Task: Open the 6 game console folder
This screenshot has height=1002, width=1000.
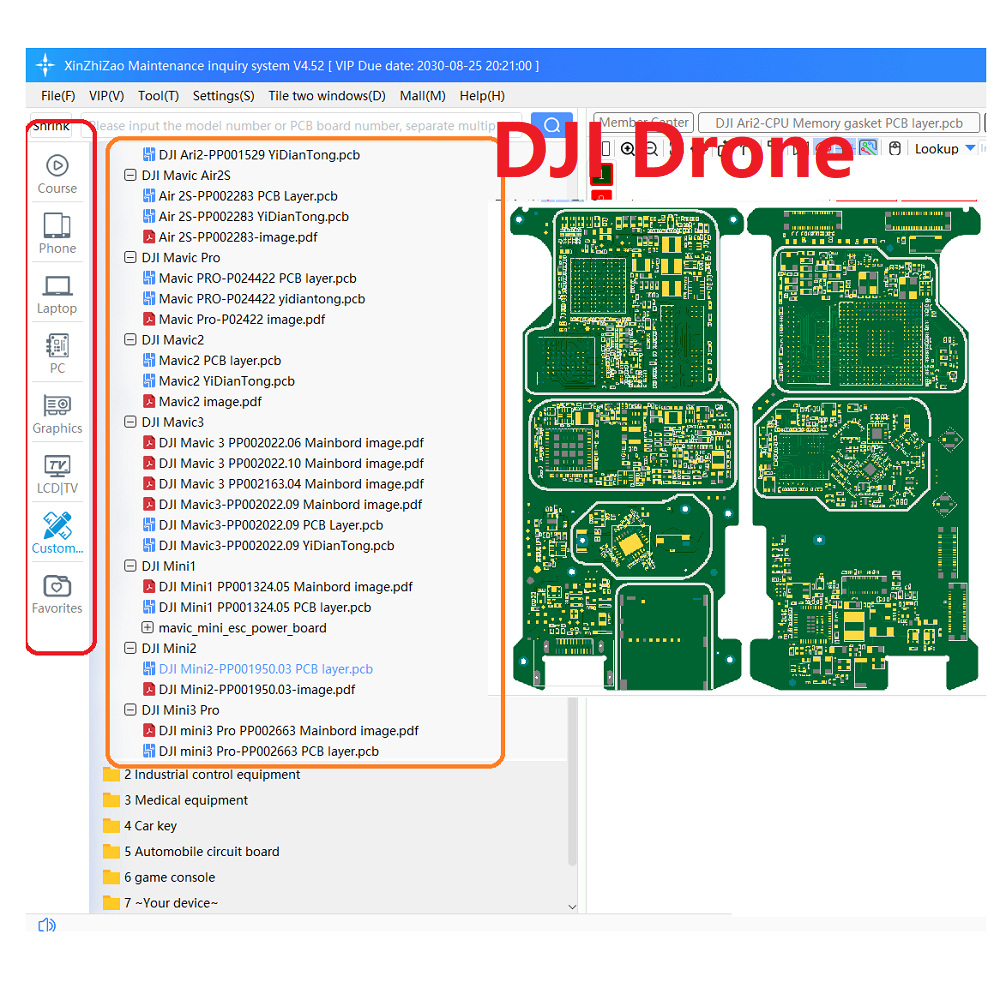Action: click(159, 877)
